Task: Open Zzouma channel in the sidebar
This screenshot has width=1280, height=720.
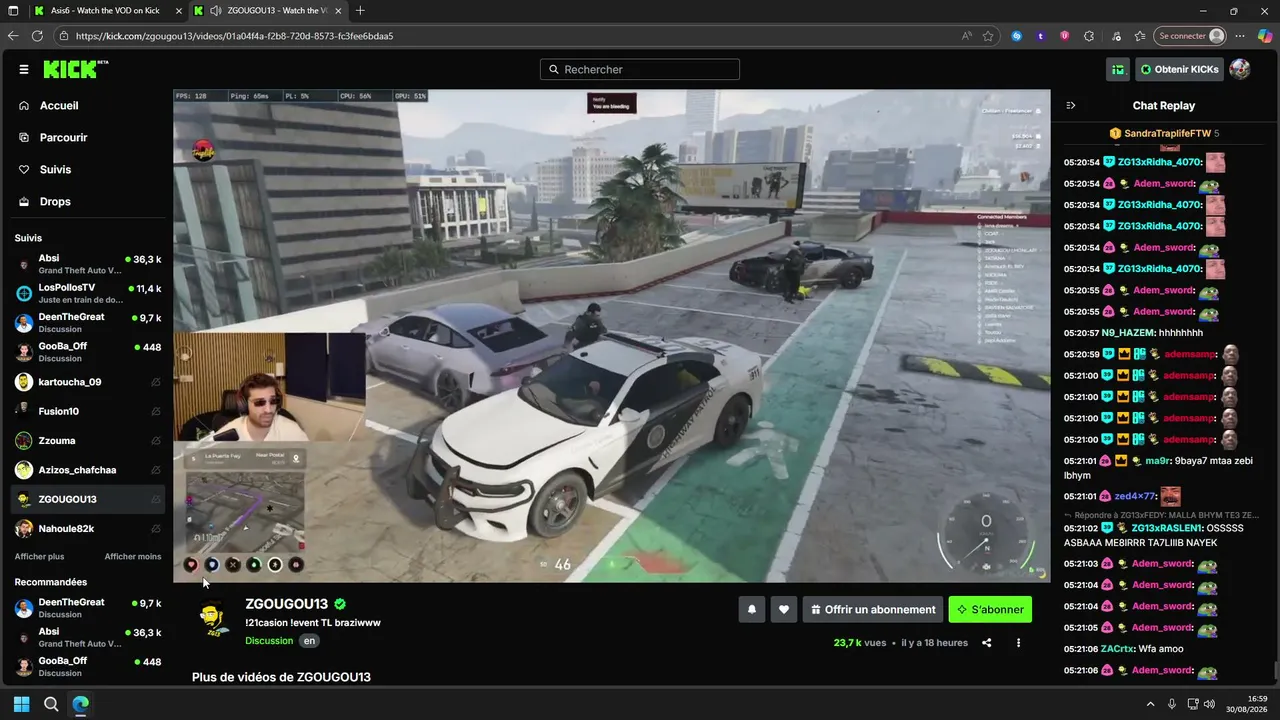Action: 90,440
